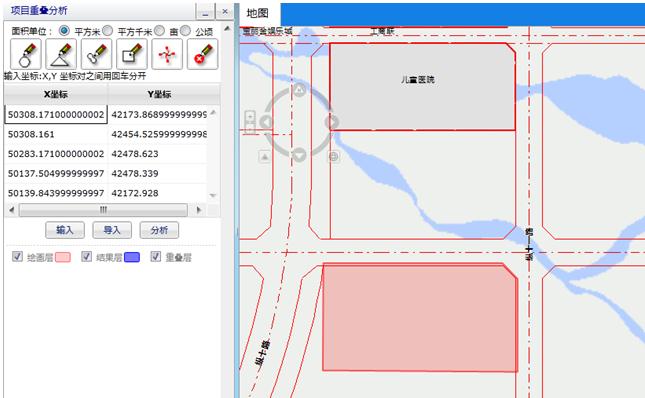
Task: Click the 分析 button
Action: pyautogui.click(x=159, y=230)
